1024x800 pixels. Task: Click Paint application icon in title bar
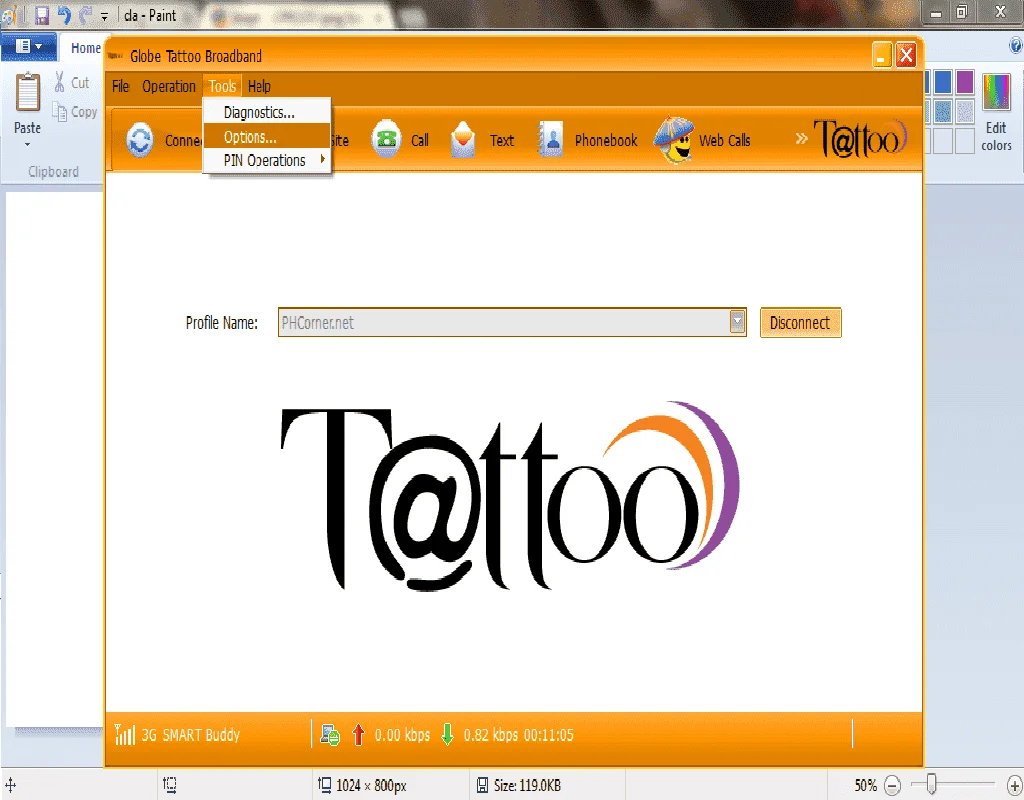(8, 14)
